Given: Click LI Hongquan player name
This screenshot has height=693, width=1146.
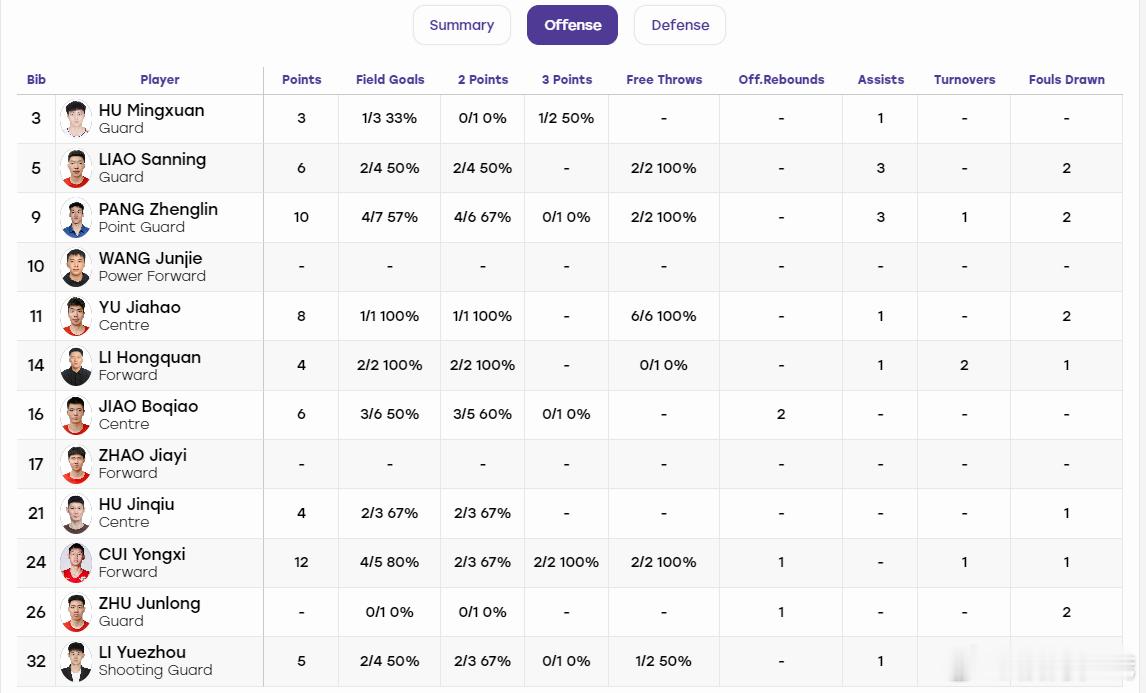Looking at the screenshot, I should click(x=150, y=357).
